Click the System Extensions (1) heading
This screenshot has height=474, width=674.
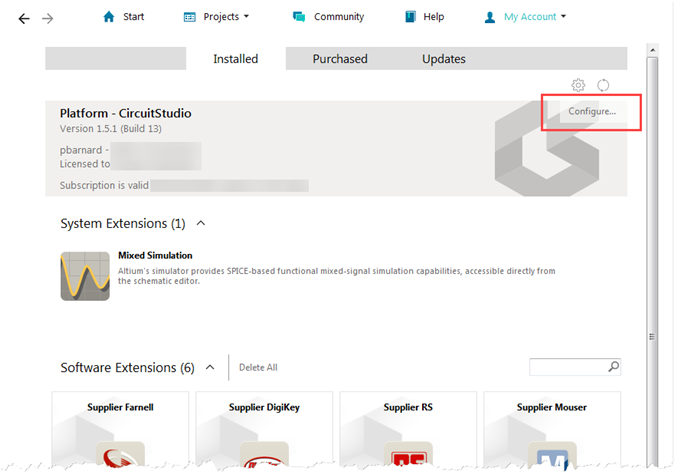(x=123, y=223)
